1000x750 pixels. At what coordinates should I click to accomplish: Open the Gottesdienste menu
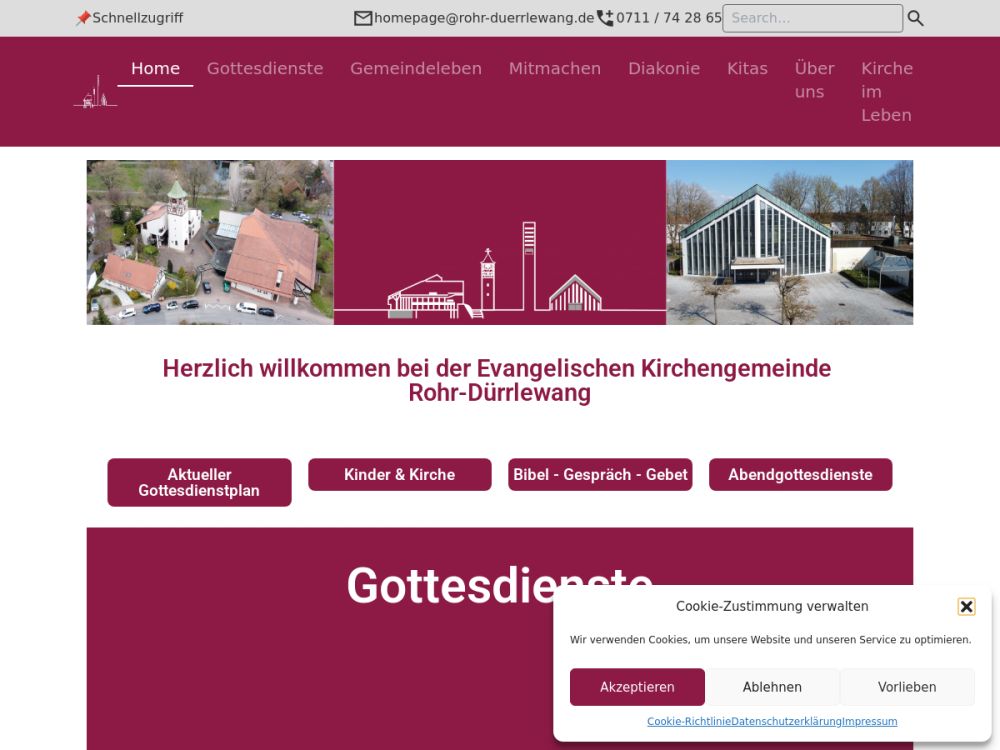tap(265, 69)
